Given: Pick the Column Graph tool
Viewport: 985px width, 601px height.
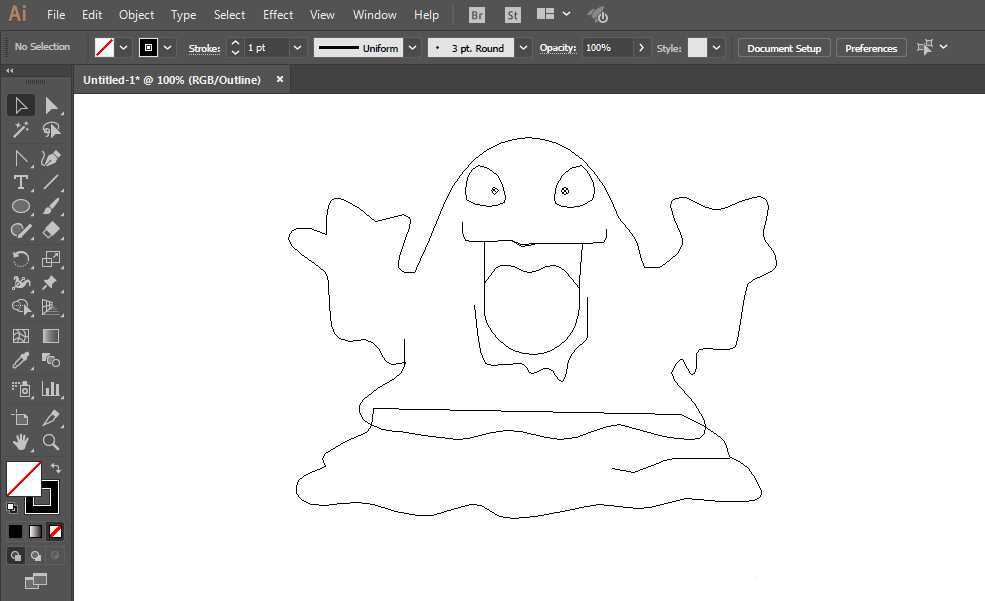Looking at the screenshot, I should pos(52,389).
